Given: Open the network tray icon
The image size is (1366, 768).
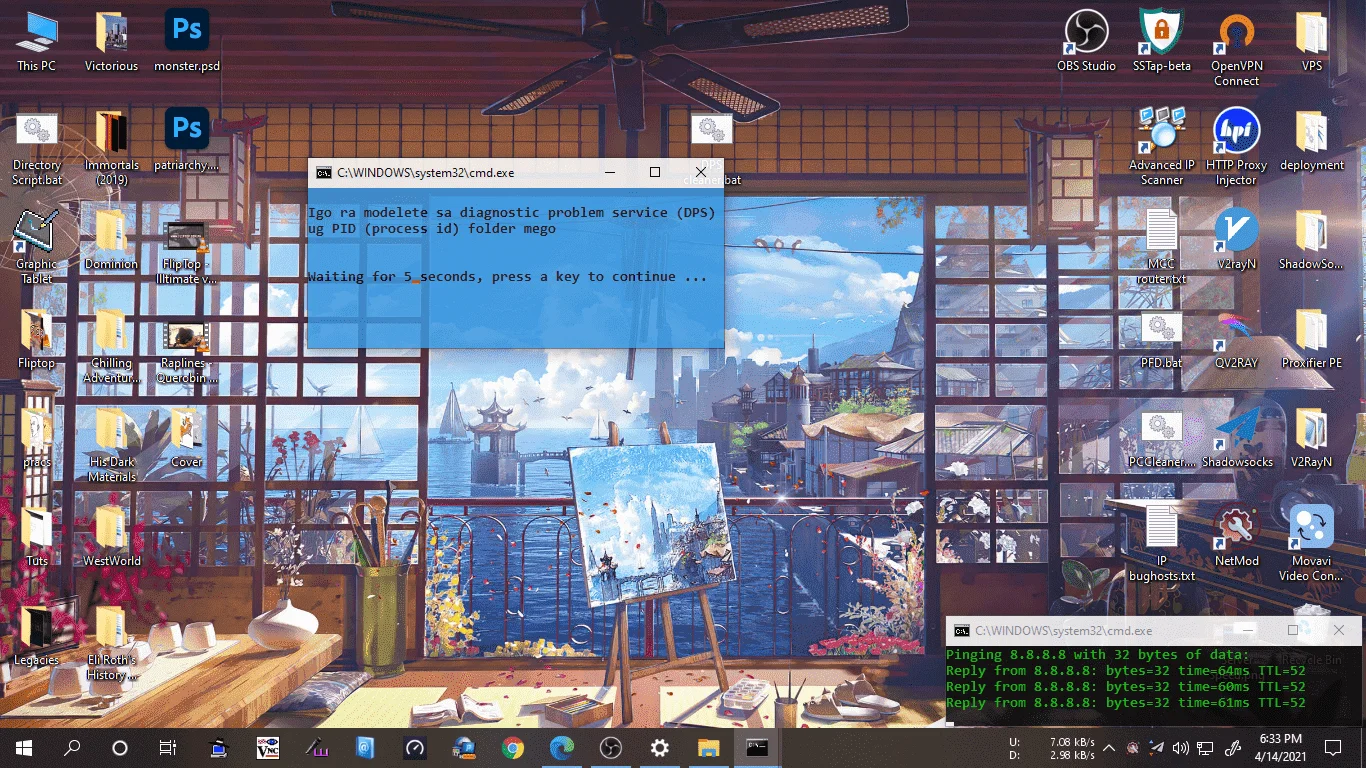Looking at the screenshot, I should click(x=1205, y=747).
